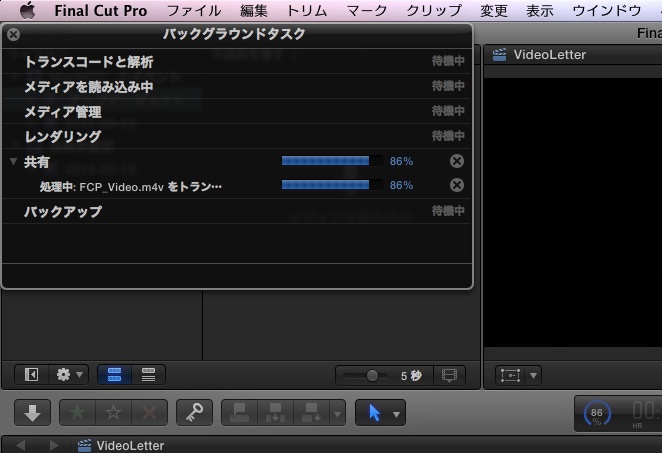Open the keyword editor key button

[194, 412]
